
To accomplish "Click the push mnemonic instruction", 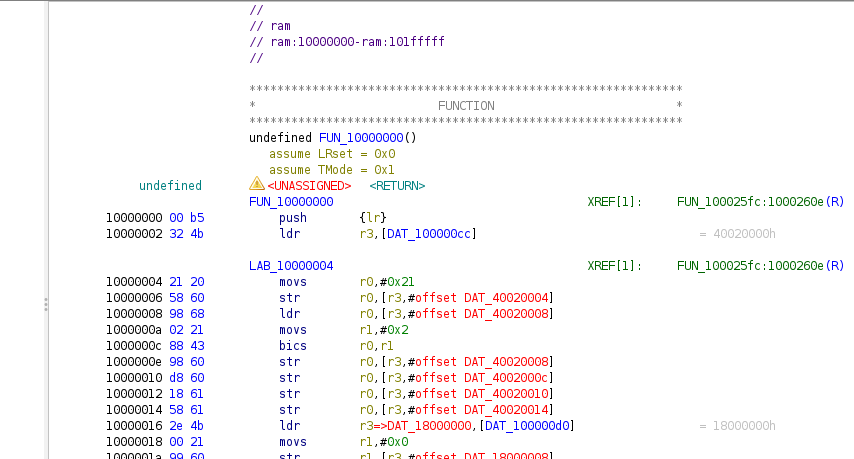I will [x=293, y=218].
